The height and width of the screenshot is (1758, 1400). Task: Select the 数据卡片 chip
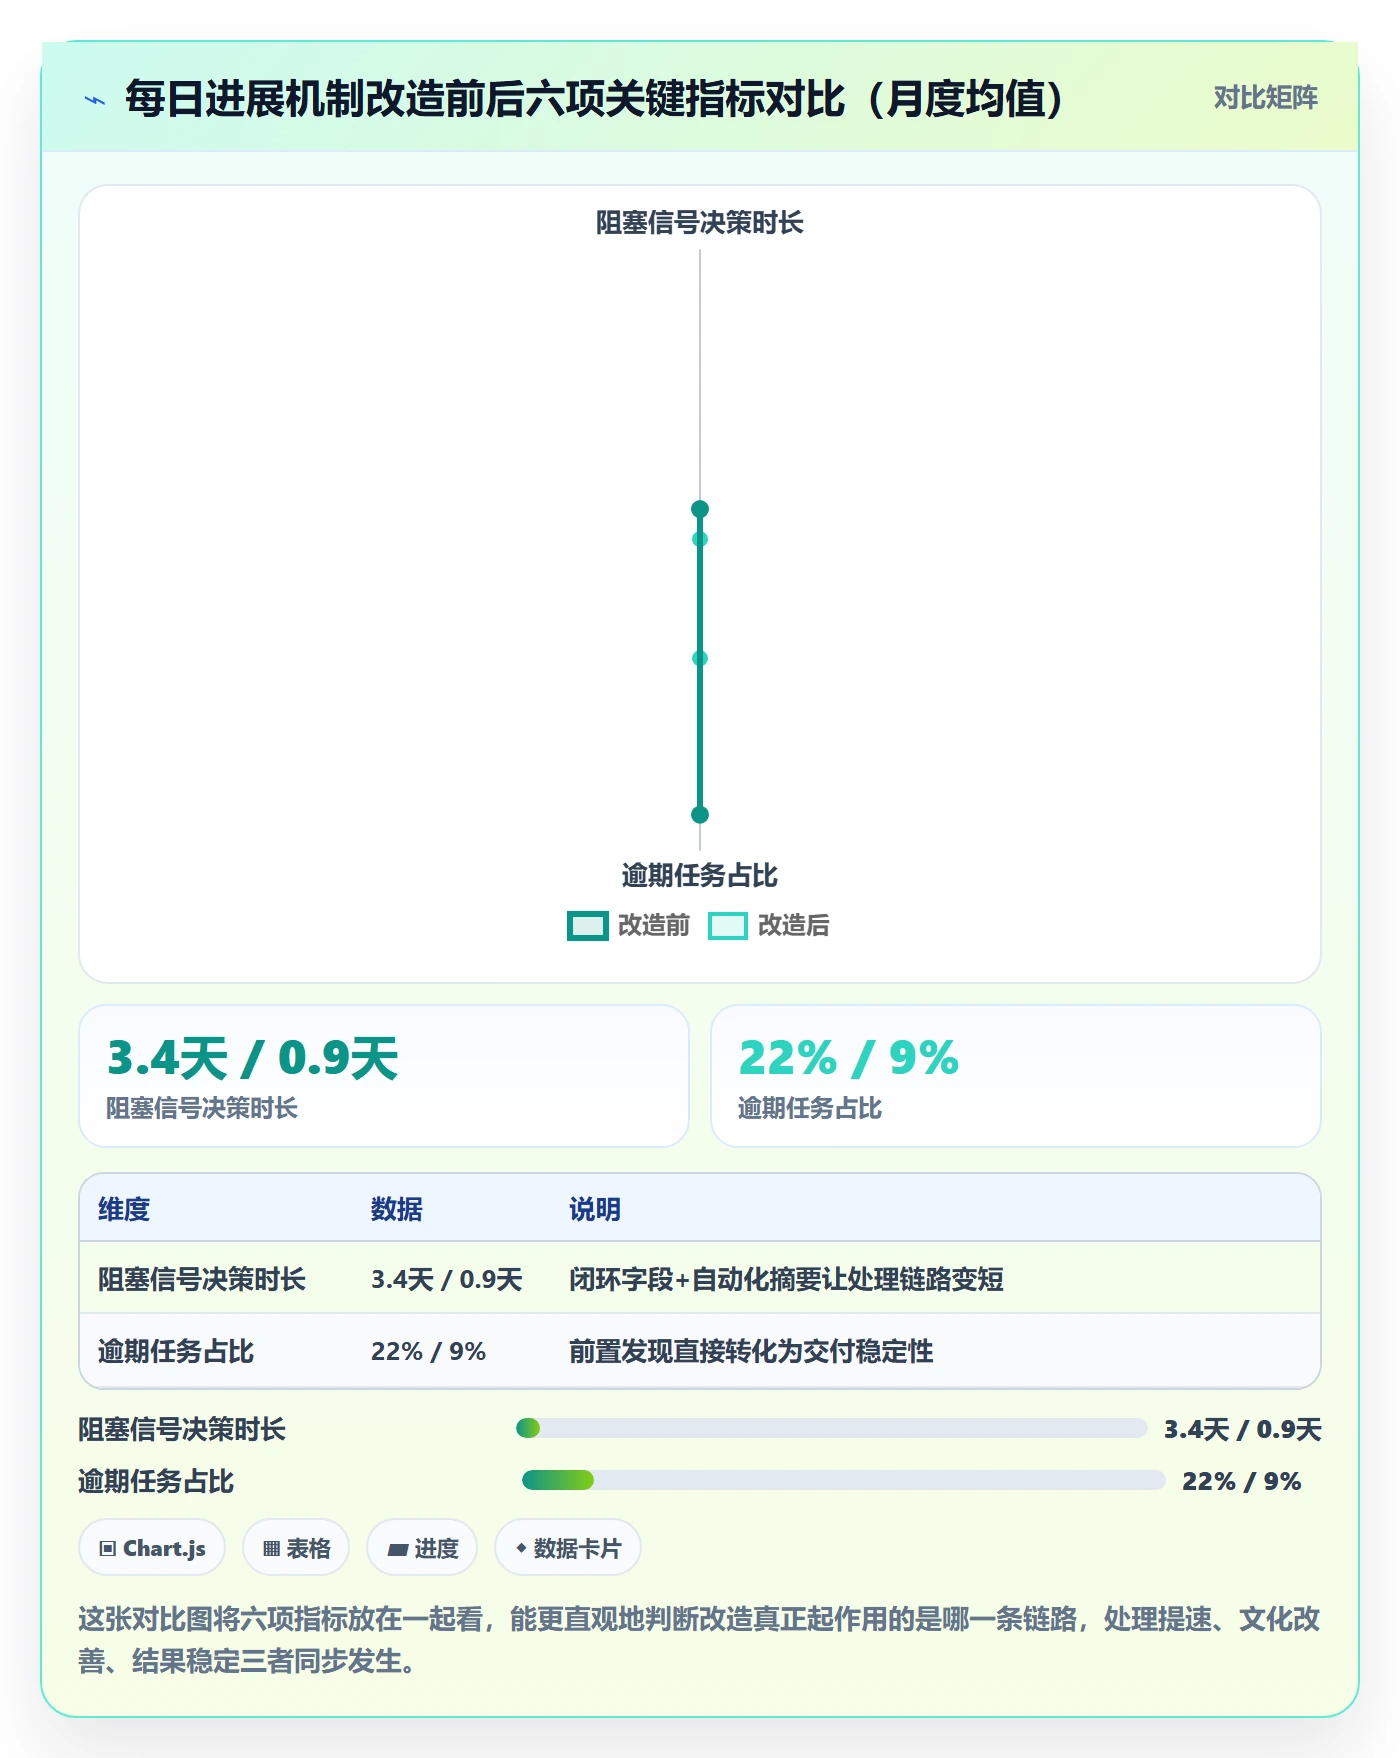(x=568, y=1548)
